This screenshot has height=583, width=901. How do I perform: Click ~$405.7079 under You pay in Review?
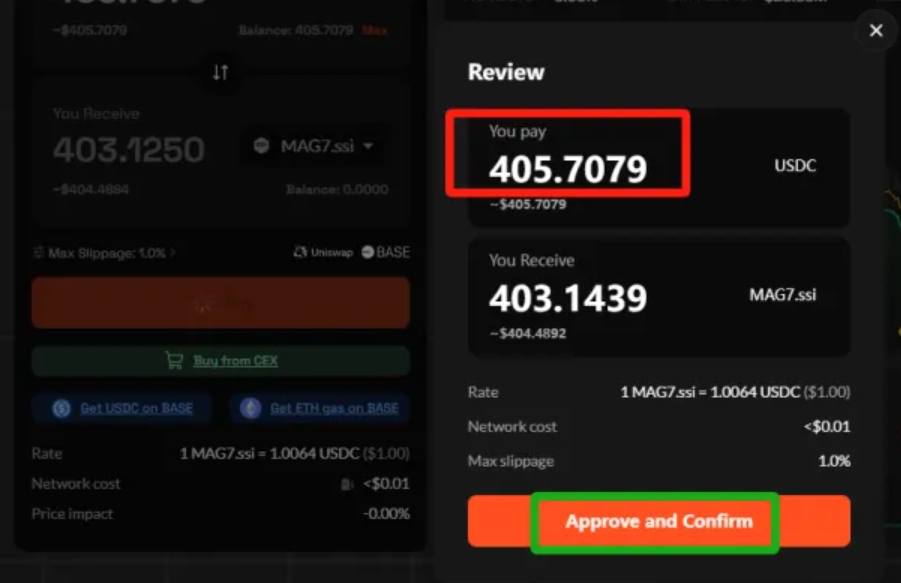528,204
